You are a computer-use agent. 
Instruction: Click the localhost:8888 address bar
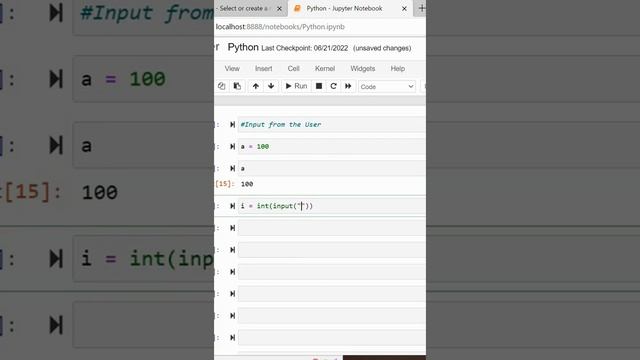tap(280, 27)
